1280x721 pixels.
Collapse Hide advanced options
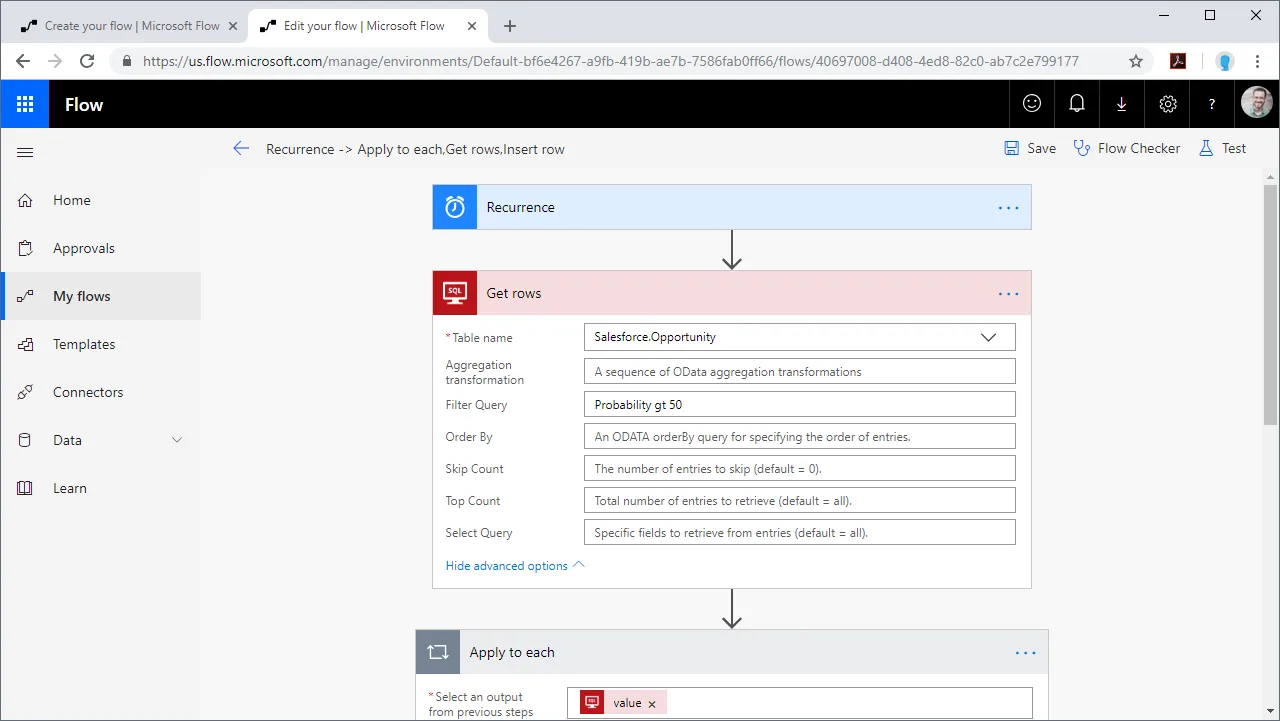point(506,565)
